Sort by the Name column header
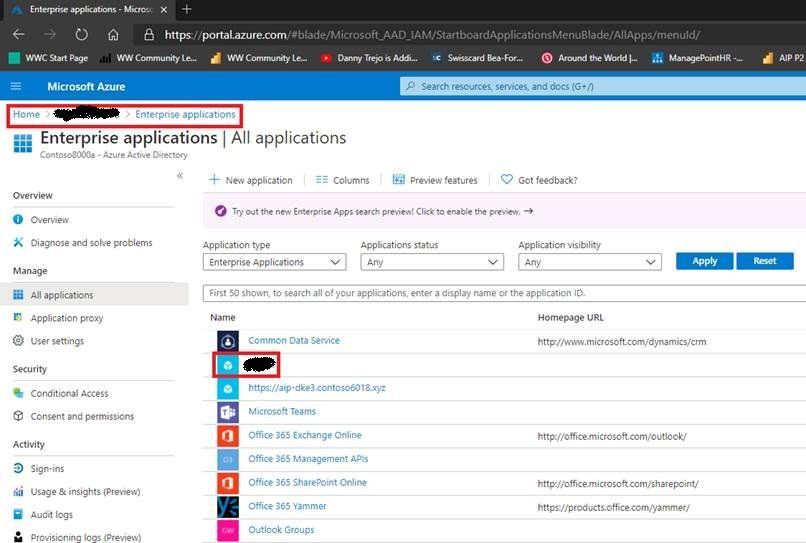The width and height of the screenshot is (806, 543). click(223, 317)
